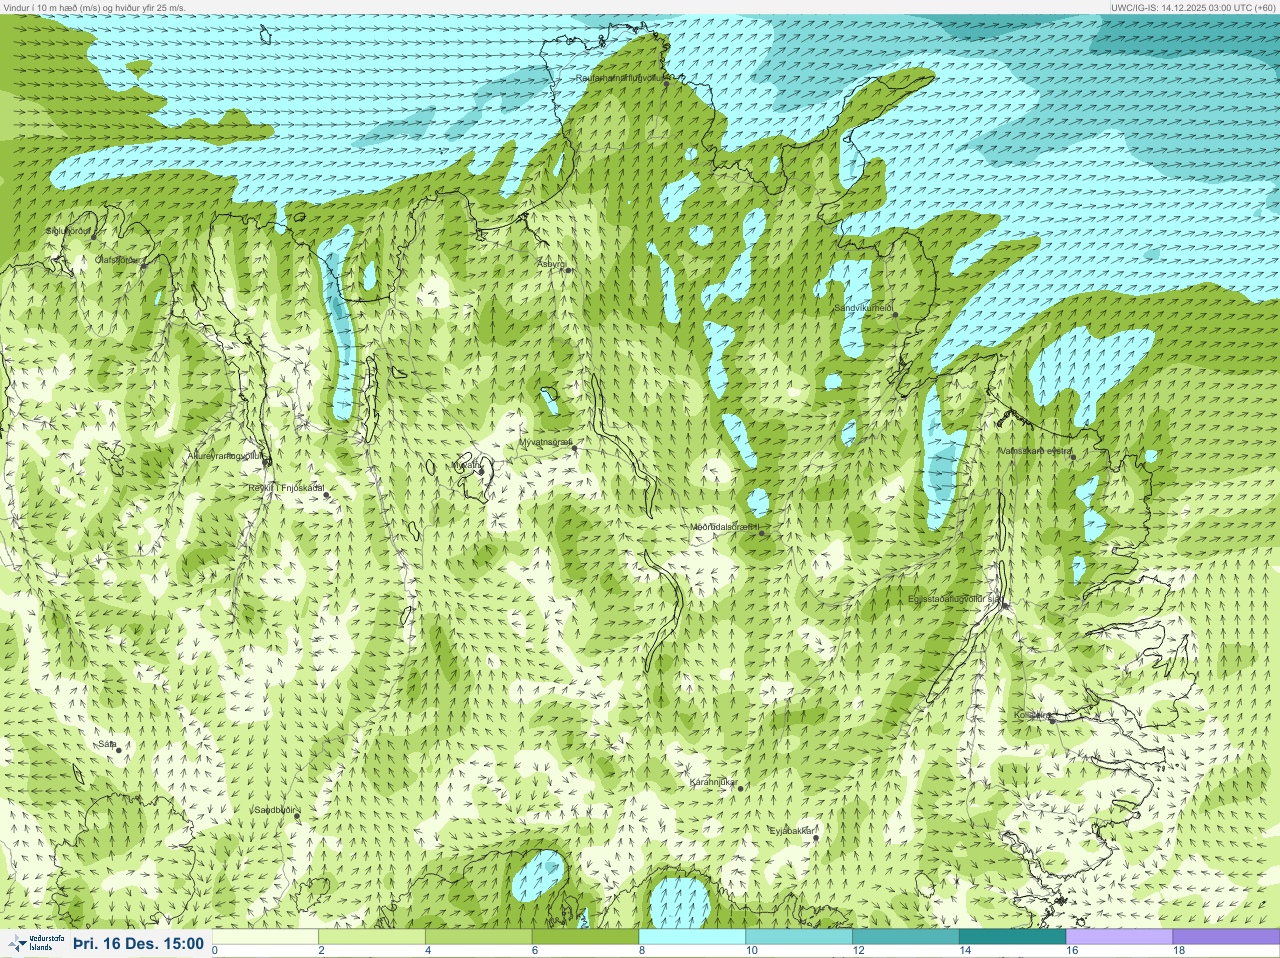Screen dimensions: 1280x958
Task: Click the Ásbyrgi station marker
Action: (568, 270)
